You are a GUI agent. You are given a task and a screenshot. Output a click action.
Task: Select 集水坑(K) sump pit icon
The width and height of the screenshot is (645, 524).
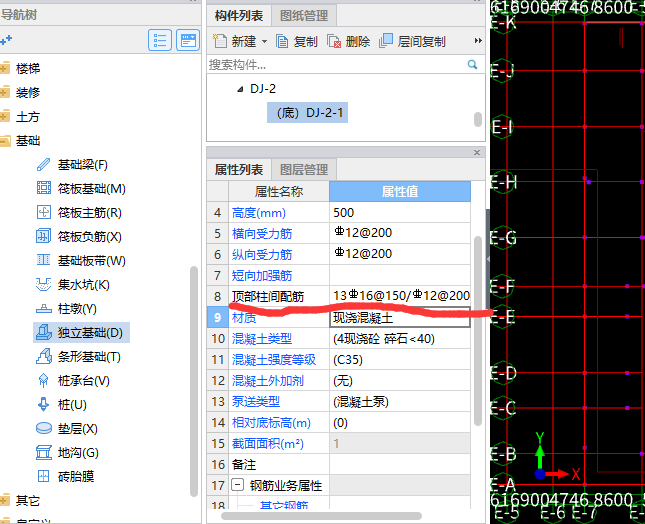(x=43, y=285)
